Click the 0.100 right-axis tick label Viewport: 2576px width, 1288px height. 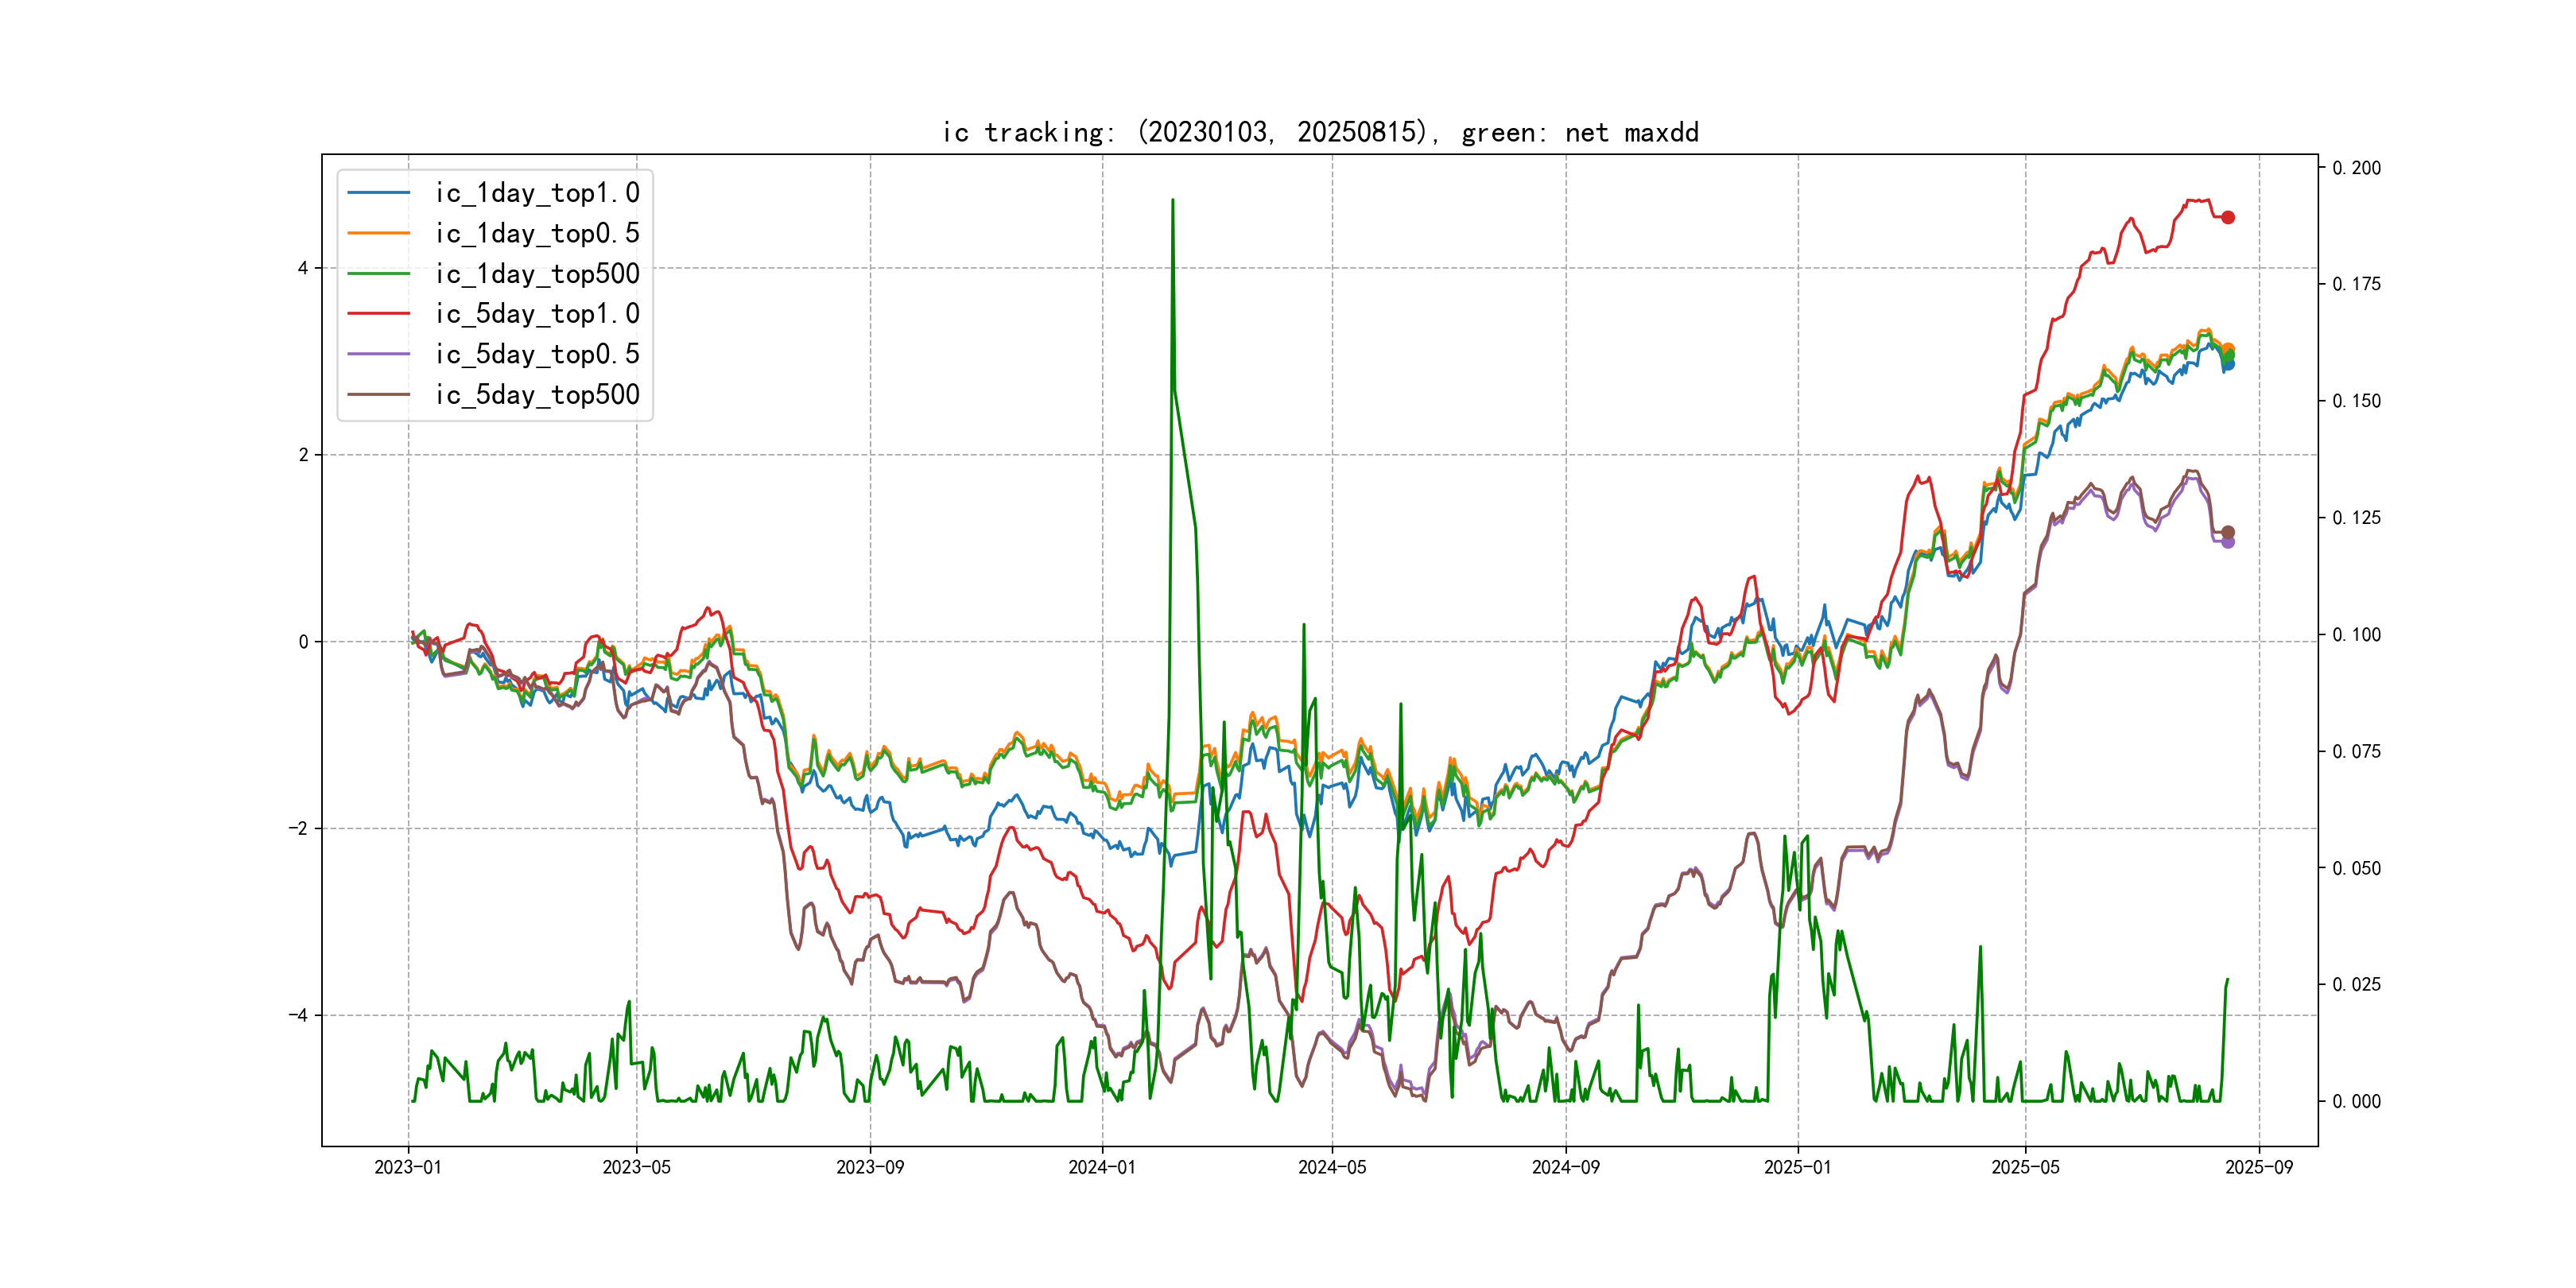coord(2356,635)
